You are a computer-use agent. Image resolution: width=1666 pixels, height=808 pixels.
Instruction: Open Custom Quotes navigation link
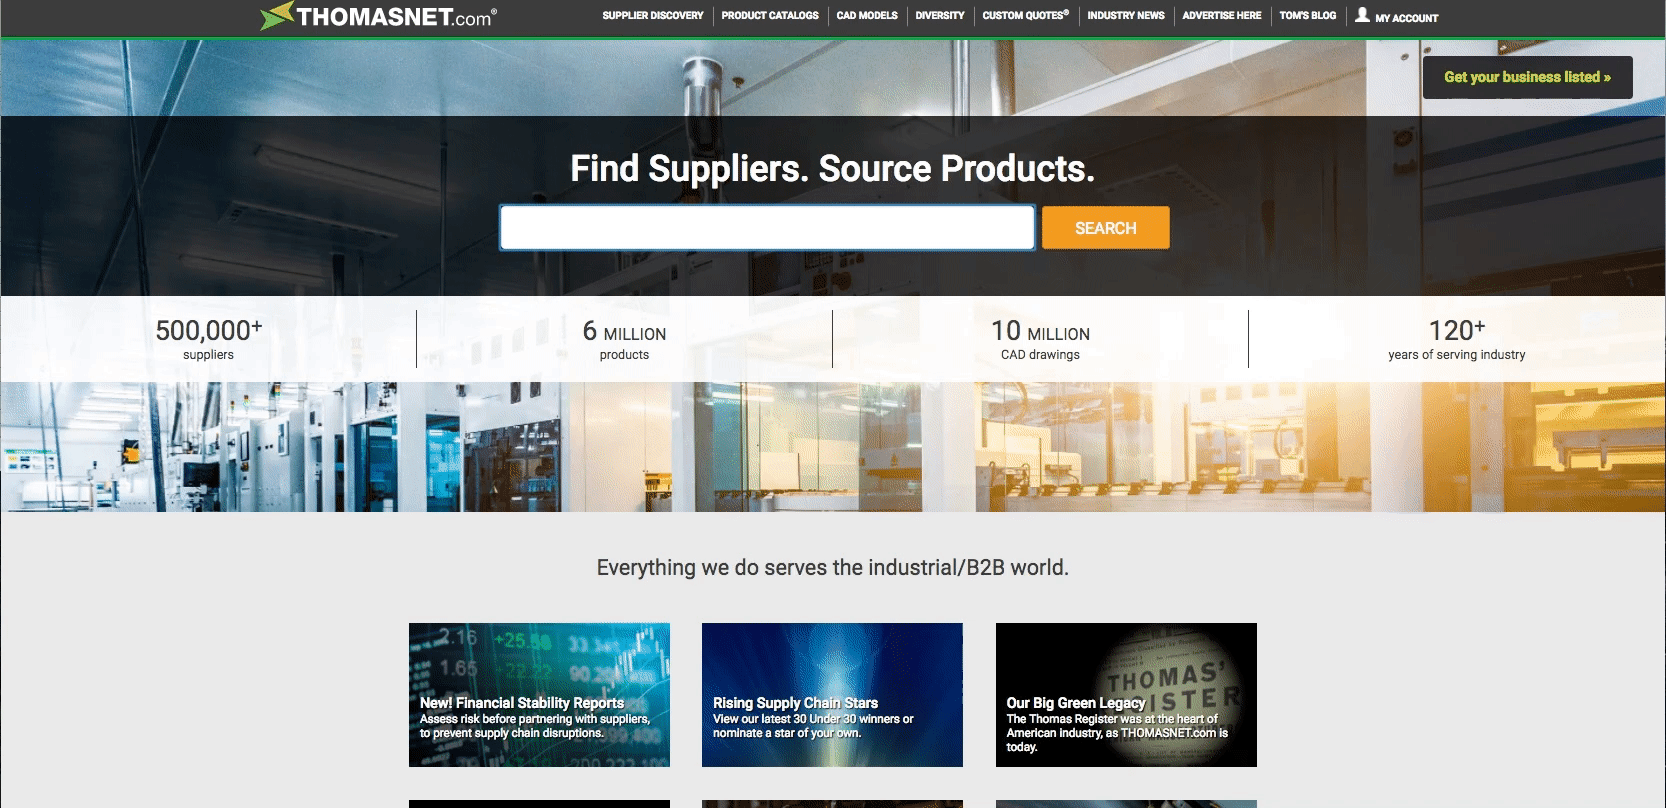tap(1026, 16)
